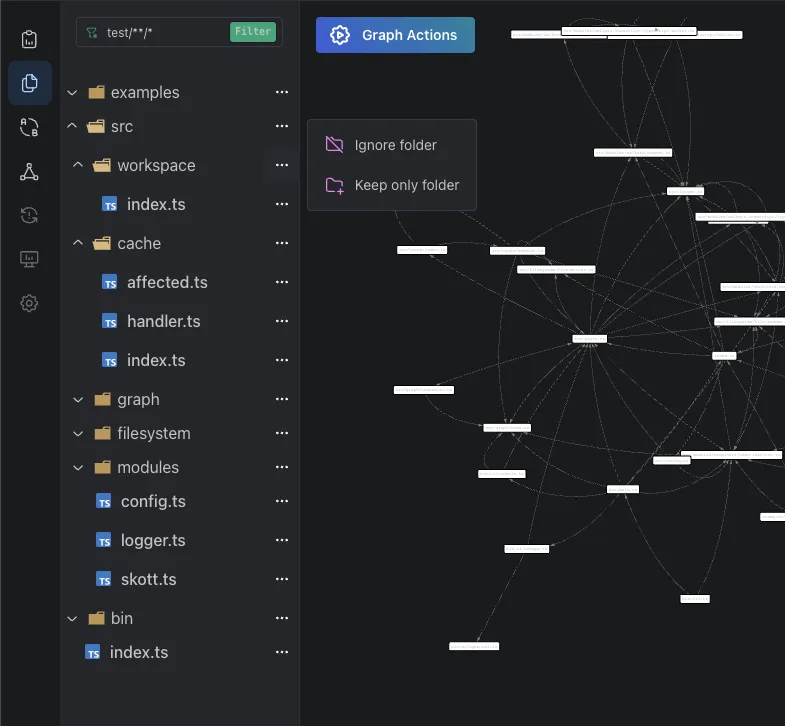Viewport: 785px width, 726px height.
Task: Open more options for examples folder
Action: (282, 92)
